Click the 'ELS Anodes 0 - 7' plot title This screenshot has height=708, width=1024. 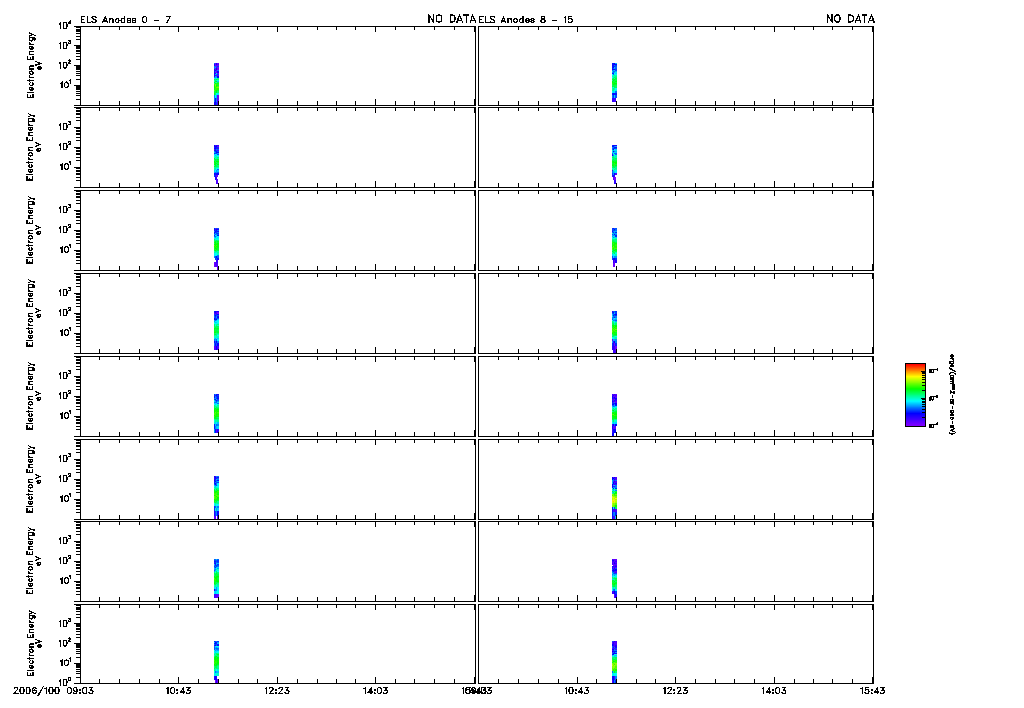pyautogui.click(x=125, y=20)
